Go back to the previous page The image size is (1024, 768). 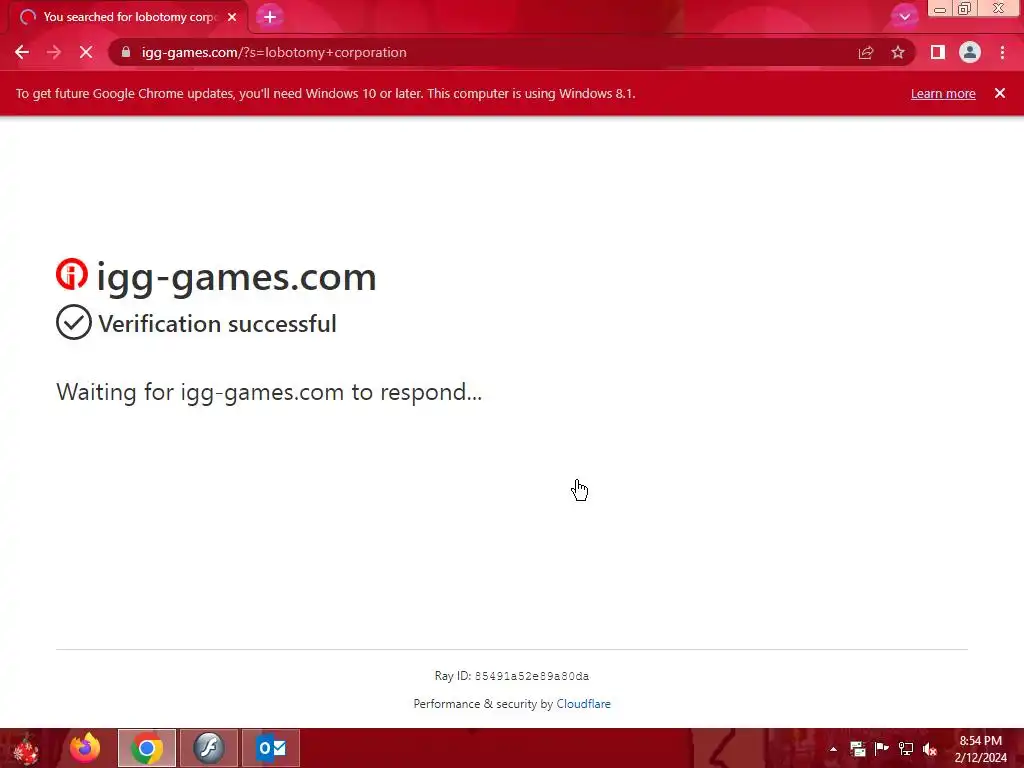22,52
